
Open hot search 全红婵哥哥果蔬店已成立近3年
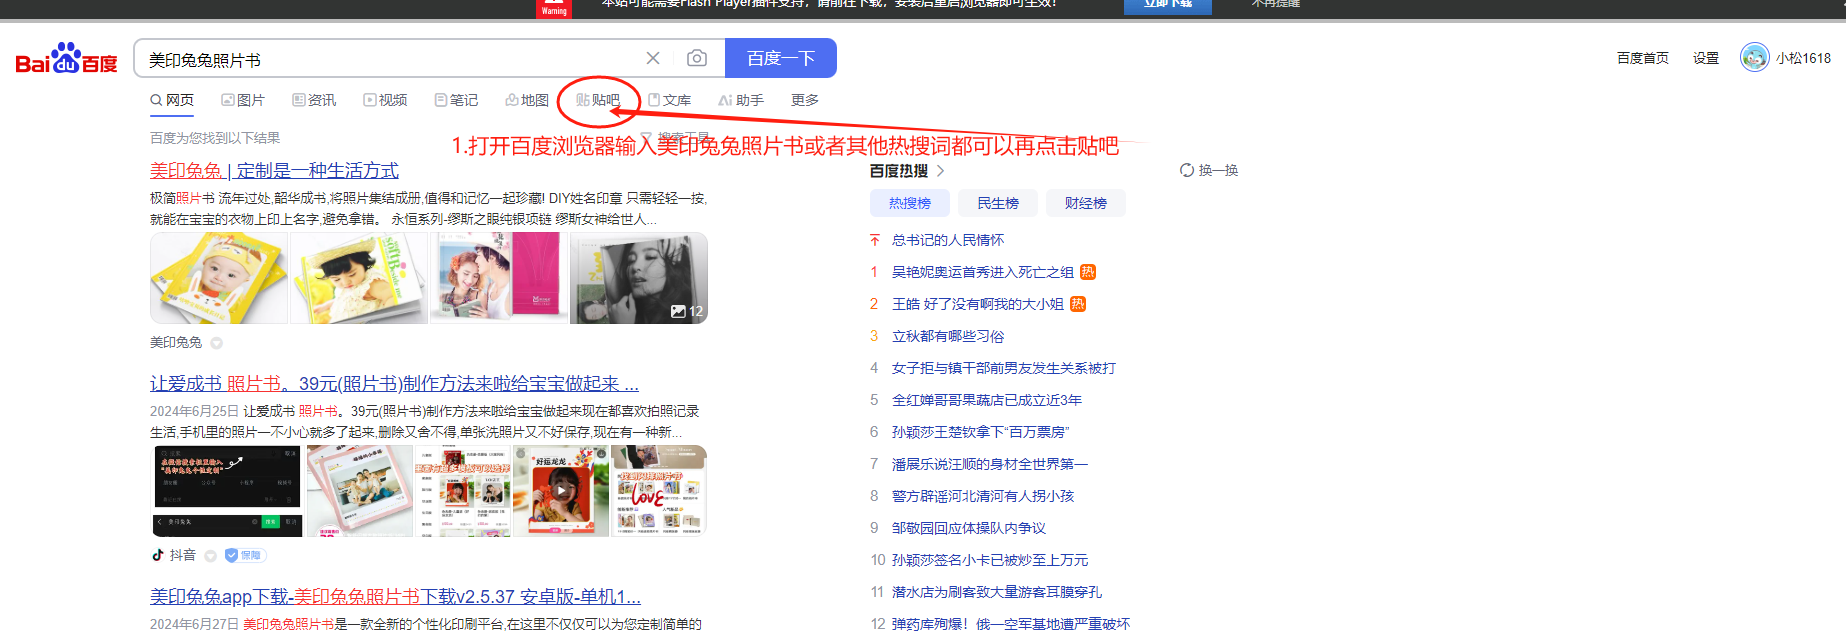(x=987, y=400)
